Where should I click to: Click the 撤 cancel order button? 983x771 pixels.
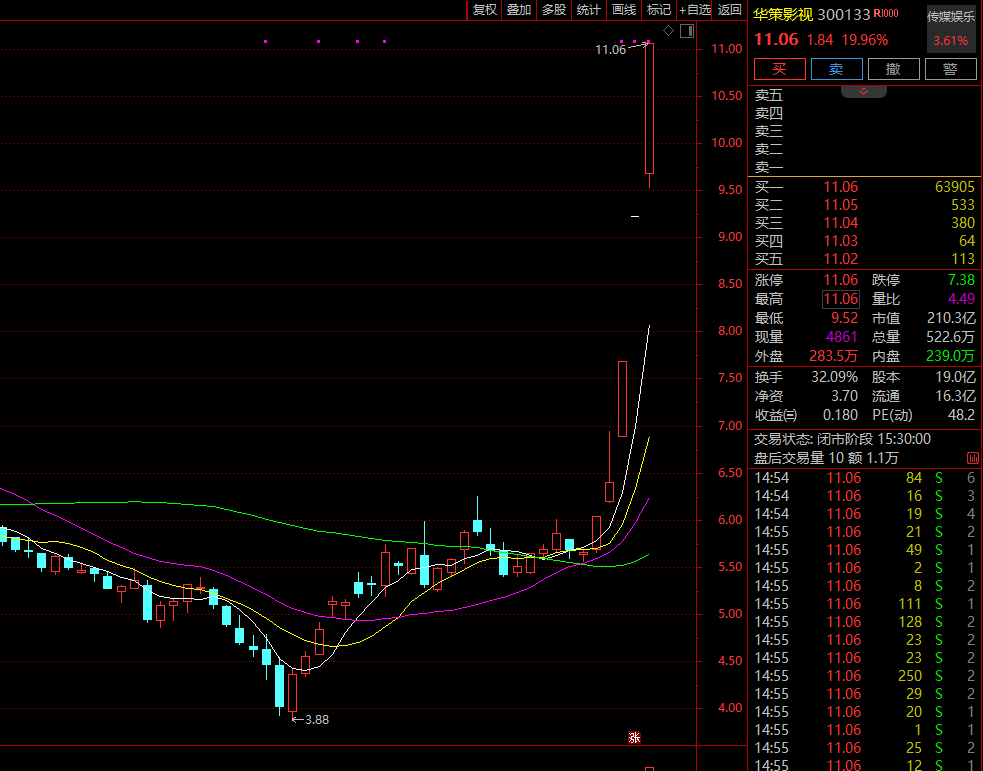(x=893, y=69)
